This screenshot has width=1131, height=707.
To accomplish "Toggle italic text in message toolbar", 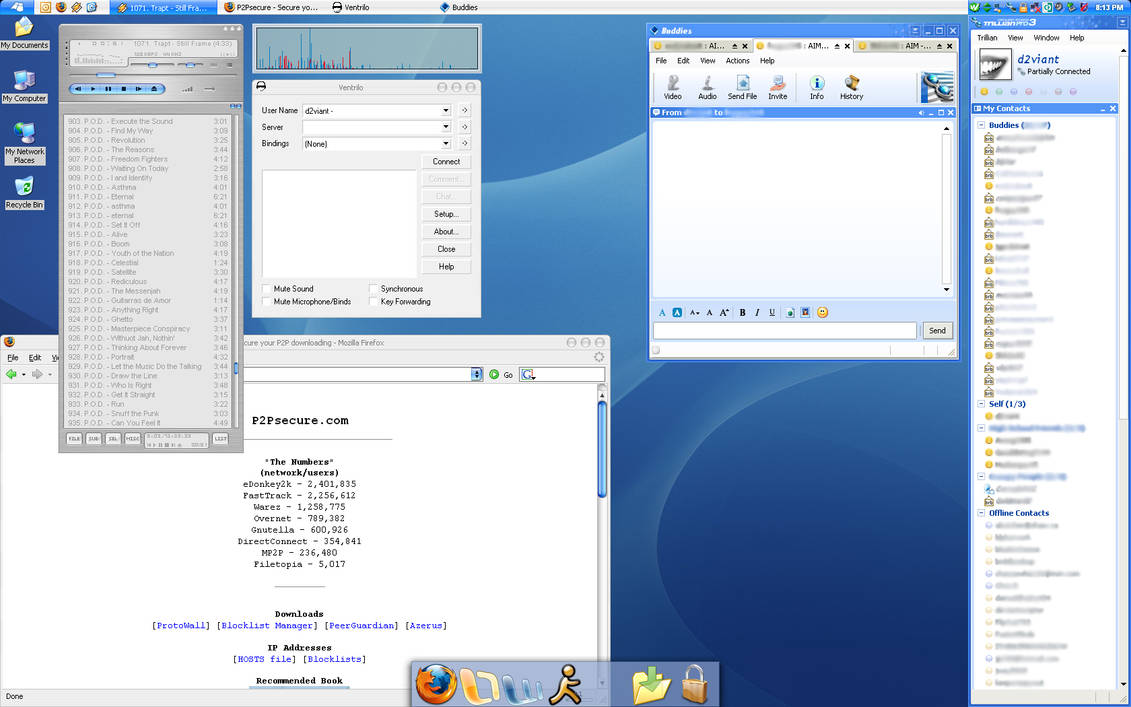I will (757, 312).
